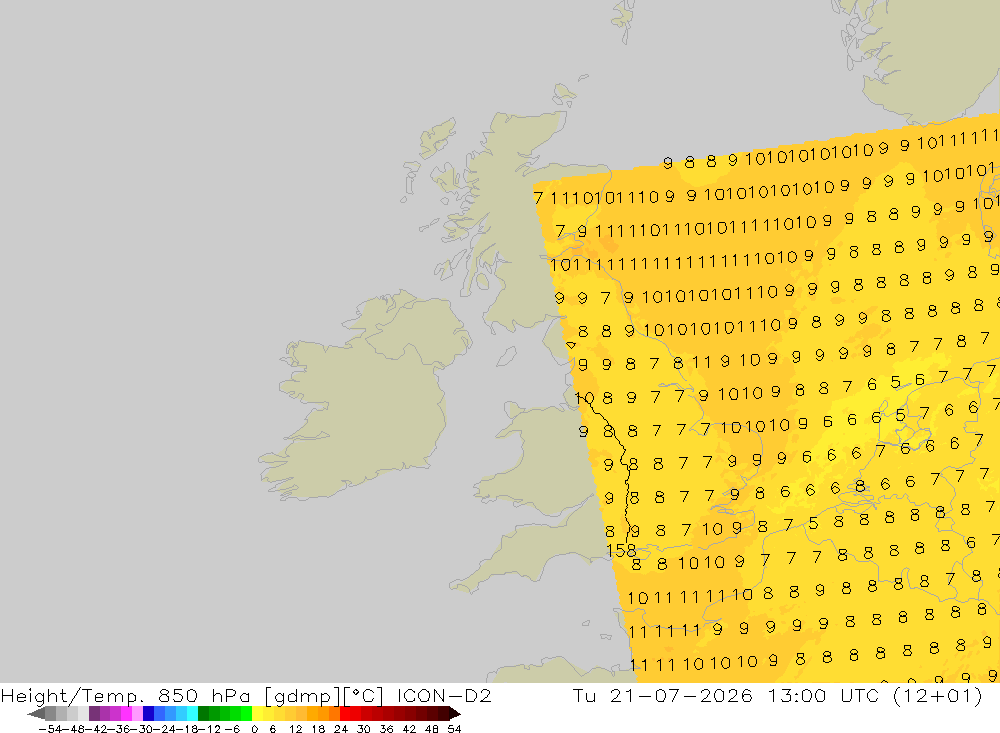The width and height of the screenshot is (1000, 733).
Task: Click the "-54" scale value
Action: coord(50,729)
